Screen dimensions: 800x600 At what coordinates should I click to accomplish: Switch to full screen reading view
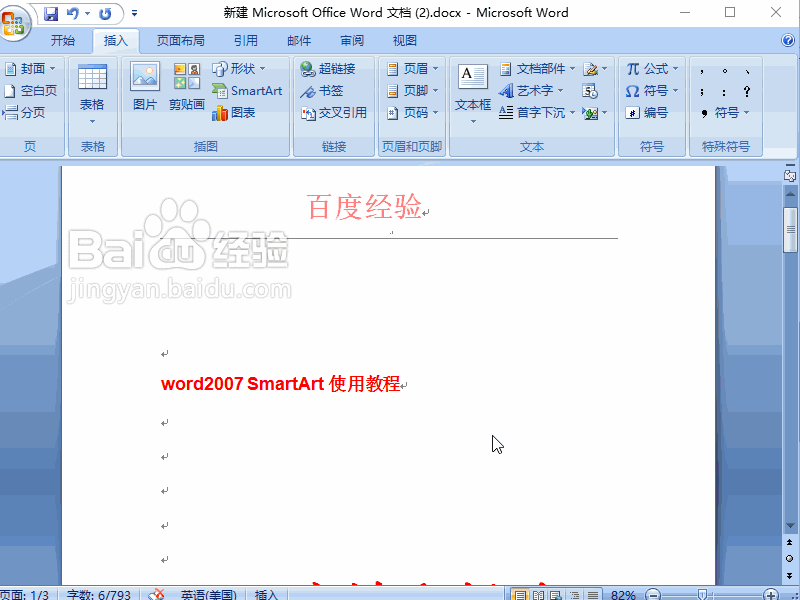pyautogui.click(x=538, y=595)
